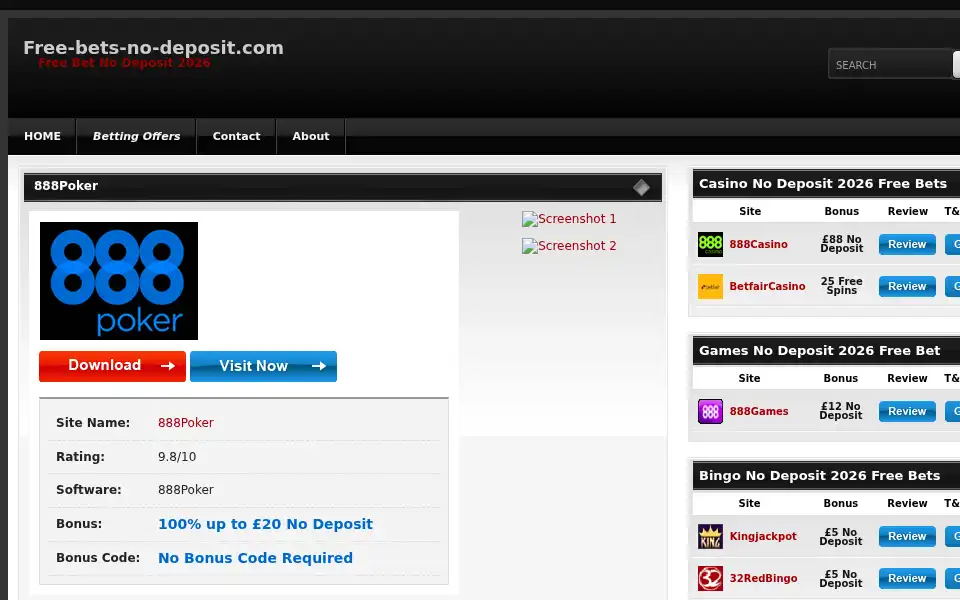The height and width of the screenshot is (600, 960).
Task: Click the diamond icon in 888Poker header
Action: point(641,187)
